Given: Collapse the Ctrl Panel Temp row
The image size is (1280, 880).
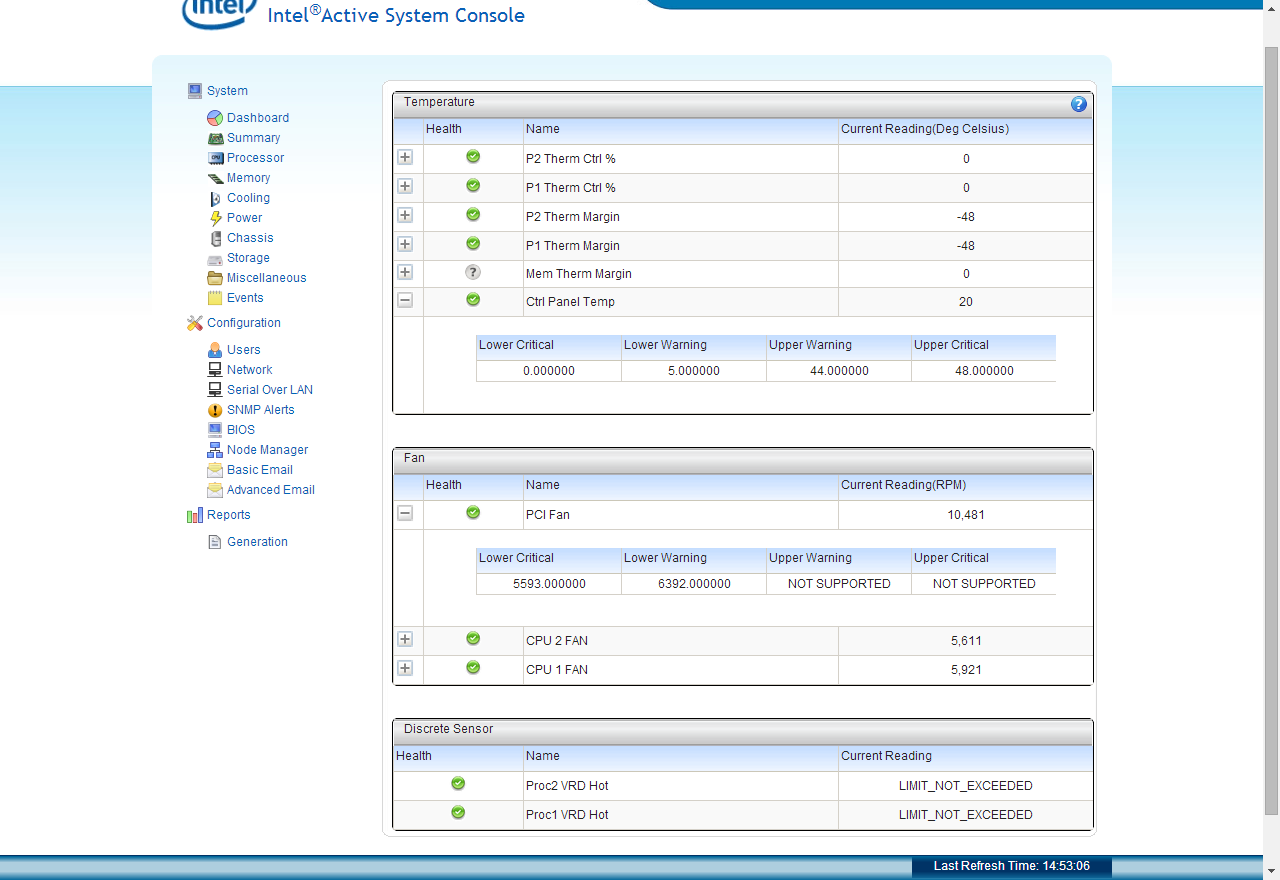Looking at the screenshot, I should pos(405,300).
